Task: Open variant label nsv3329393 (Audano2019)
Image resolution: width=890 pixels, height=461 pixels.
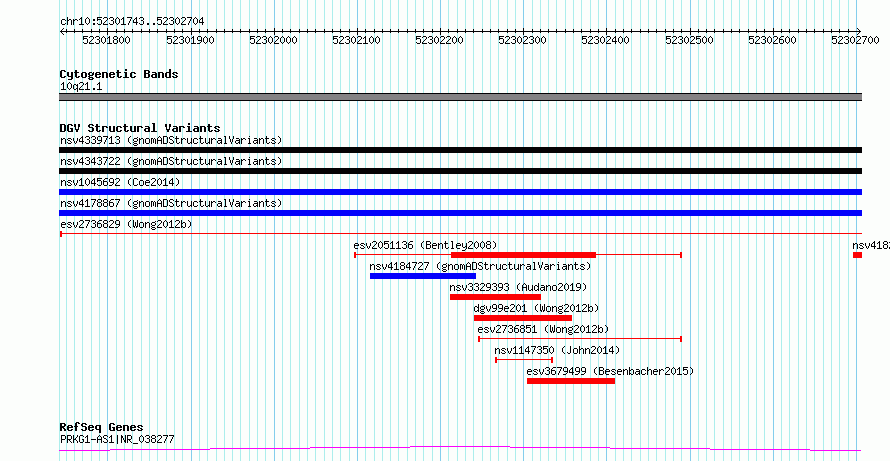Action: click(518, 287)
